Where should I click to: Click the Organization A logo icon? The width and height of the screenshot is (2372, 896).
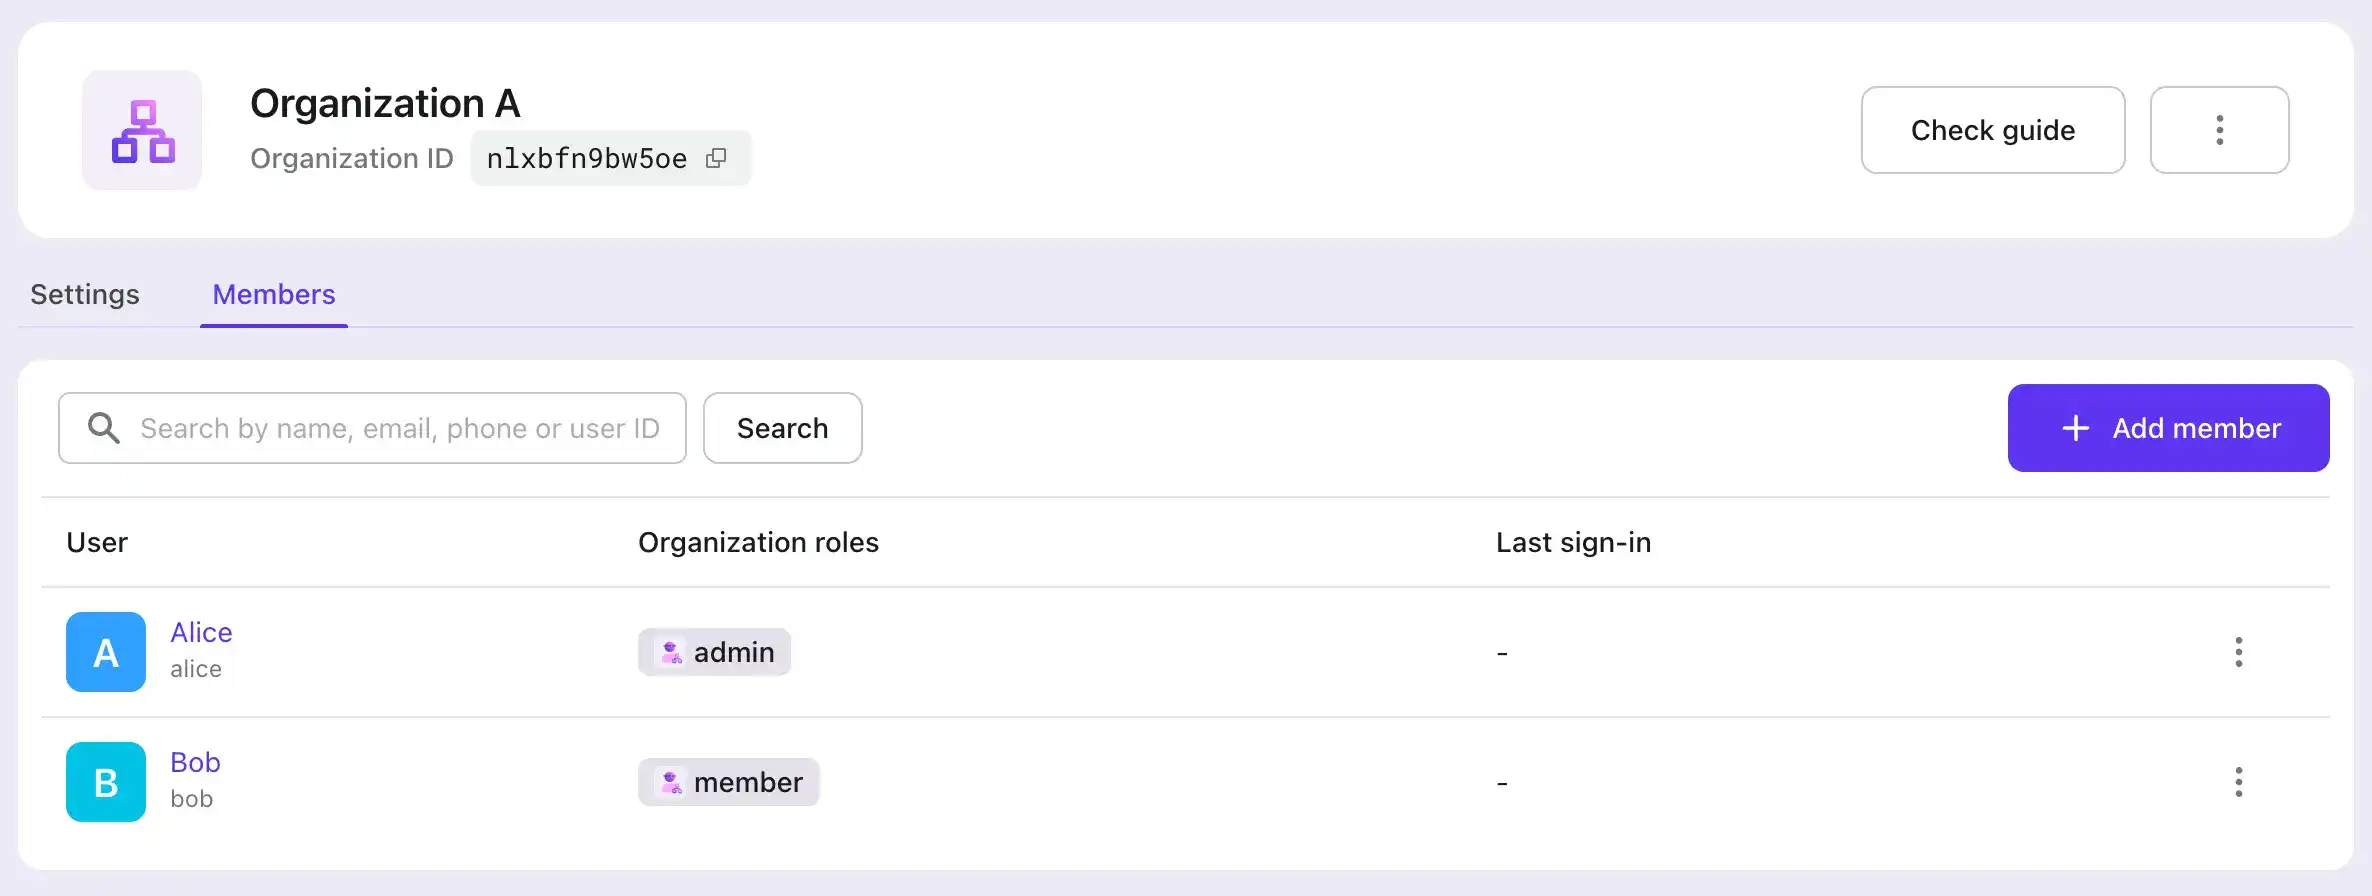[x=142, y=130]
